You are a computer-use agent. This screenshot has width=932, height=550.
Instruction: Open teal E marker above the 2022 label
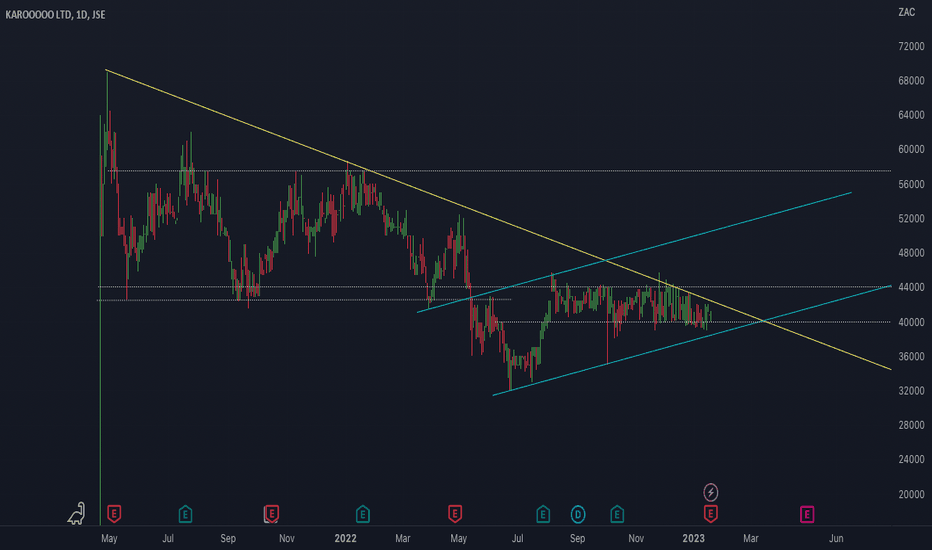pyautogui.click(x=363, y=514)
